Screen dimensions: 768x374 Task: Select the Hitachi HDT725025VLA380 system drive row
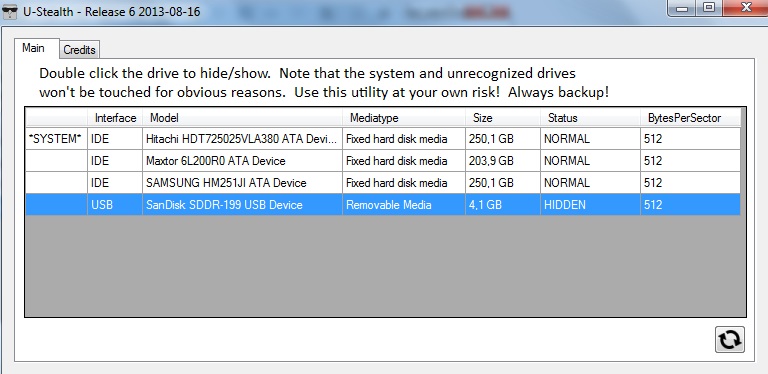click(383, 139)
